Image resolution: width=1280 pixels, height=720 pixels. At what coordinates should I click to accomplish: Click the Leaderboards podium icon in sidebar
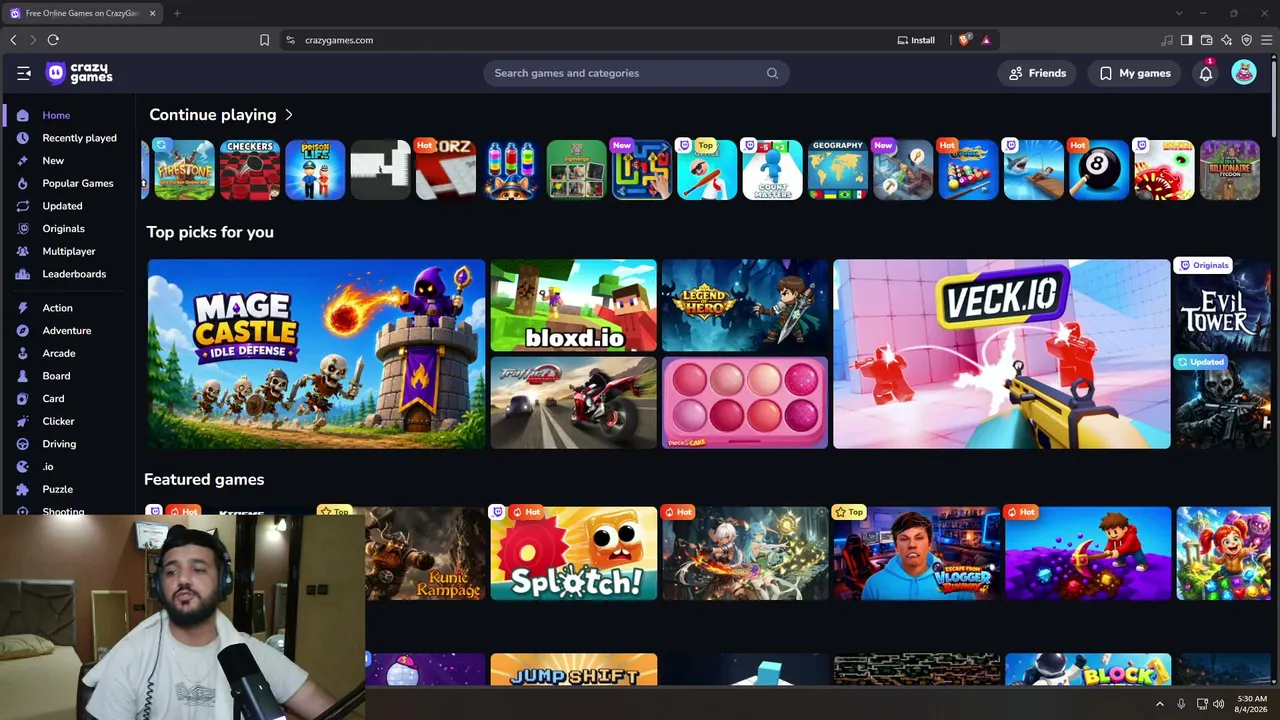23,274
